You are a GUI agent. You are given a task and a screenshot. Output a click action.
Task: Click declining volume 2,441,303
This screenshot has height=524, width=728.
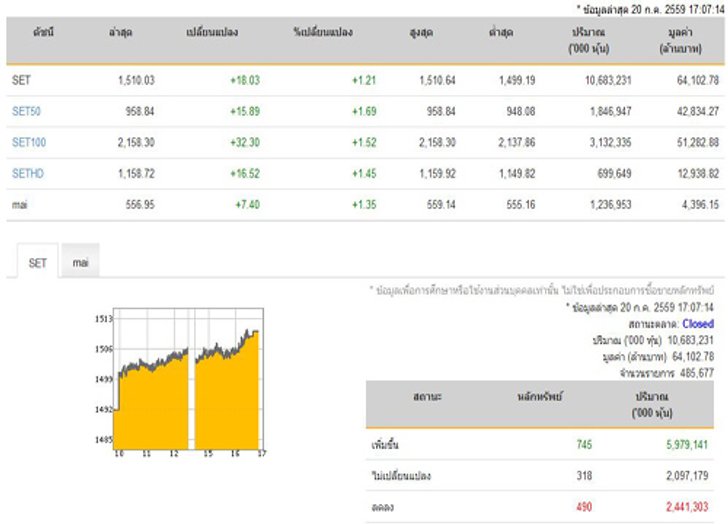tap(687, 507)
